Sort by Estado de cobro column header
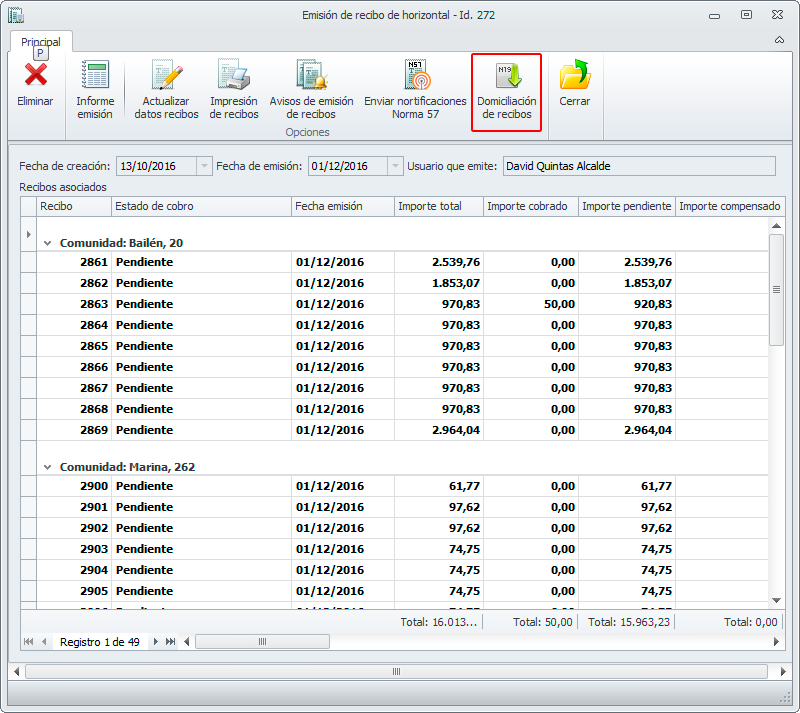The height and width of the screenshot is (713, 800). coord(200,206)
